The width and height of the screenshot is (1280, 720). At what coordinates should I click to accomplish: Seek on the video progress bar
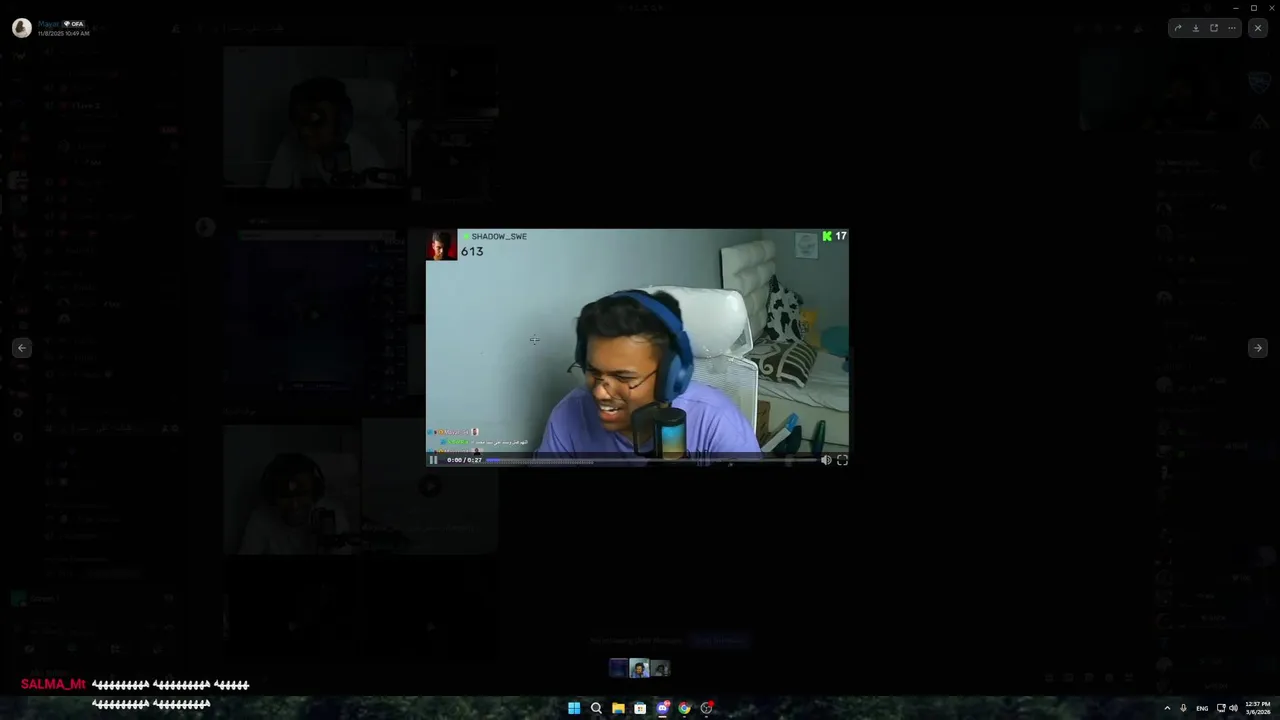pos(651,460)
